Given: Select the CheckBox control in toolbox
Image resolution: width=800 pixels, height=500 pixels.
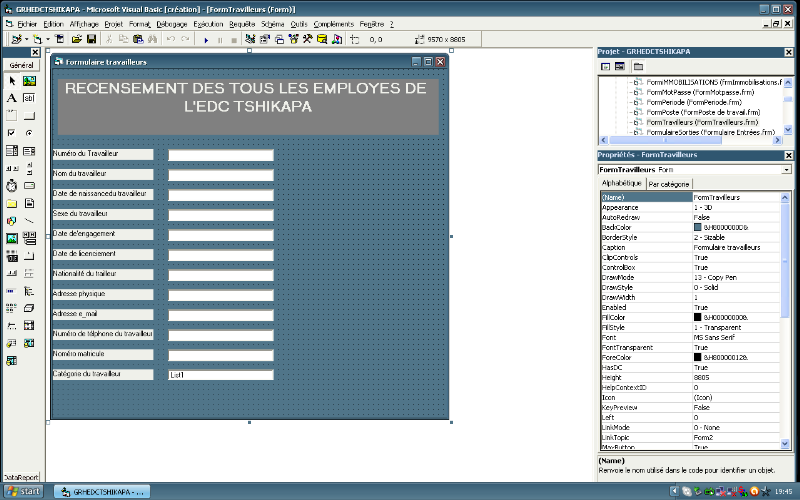Looking at the screenshot, I should pos(12,133).
